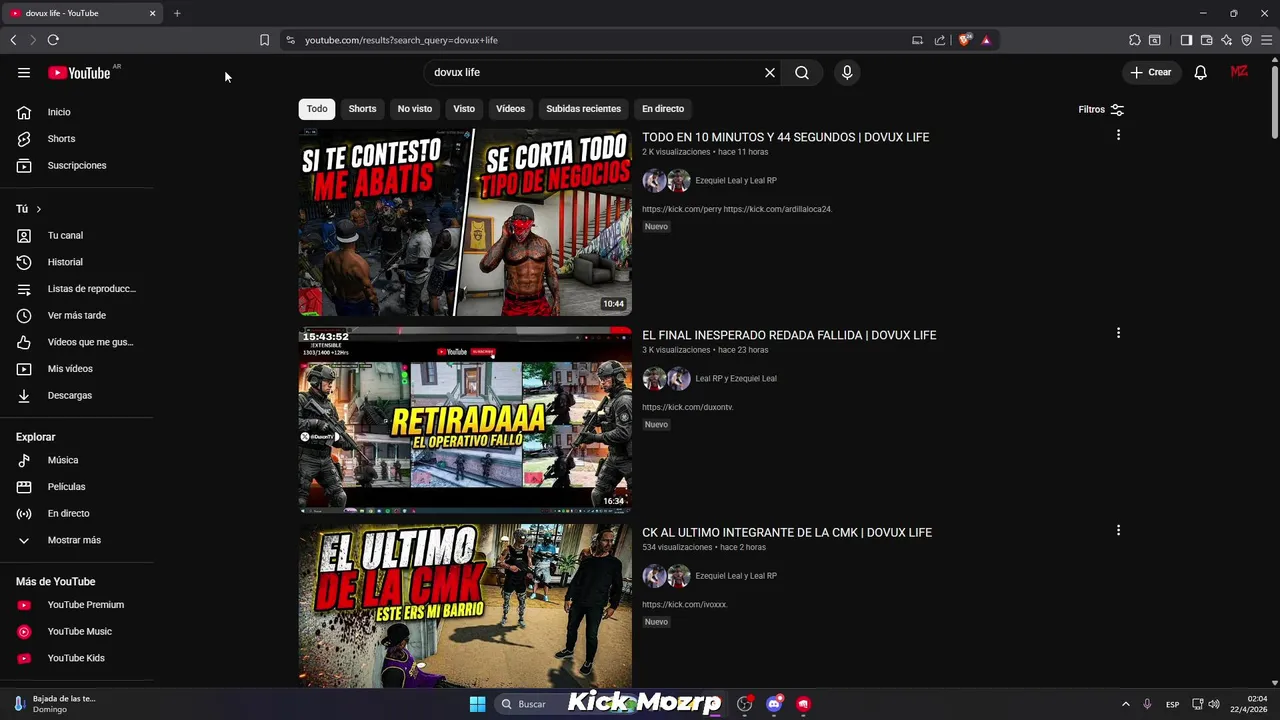Screen dimensions: 1280x720
Task: Go back to the previous page
Action: point(13,40)
